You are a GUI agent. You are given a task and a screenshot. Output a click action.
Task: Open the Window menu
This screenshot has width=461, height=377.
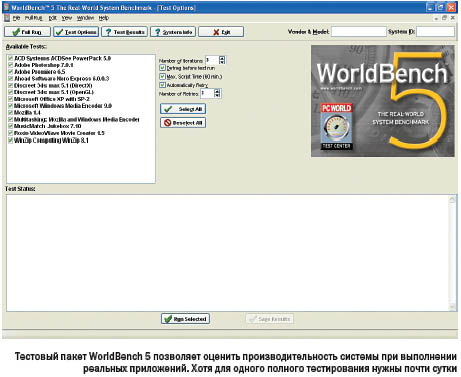coord(85,18)
